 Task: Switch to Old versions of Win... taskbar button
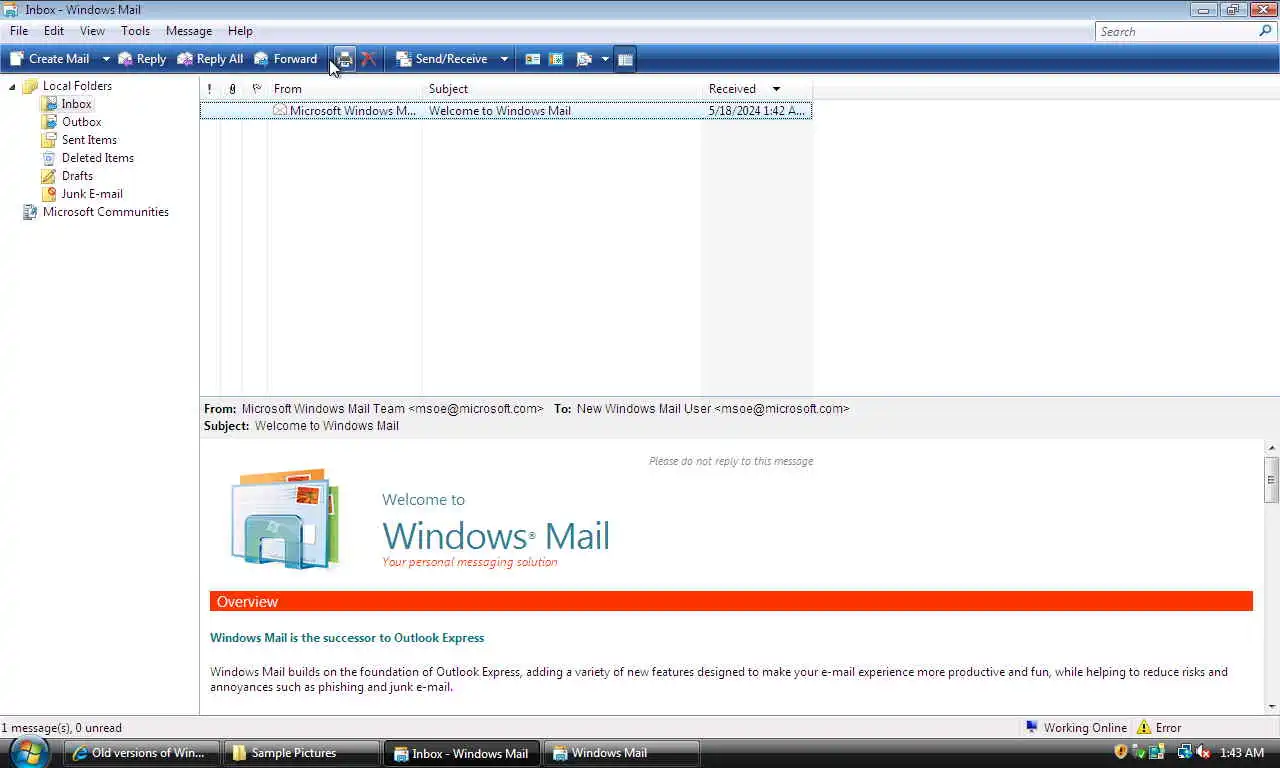coord(141,753)
